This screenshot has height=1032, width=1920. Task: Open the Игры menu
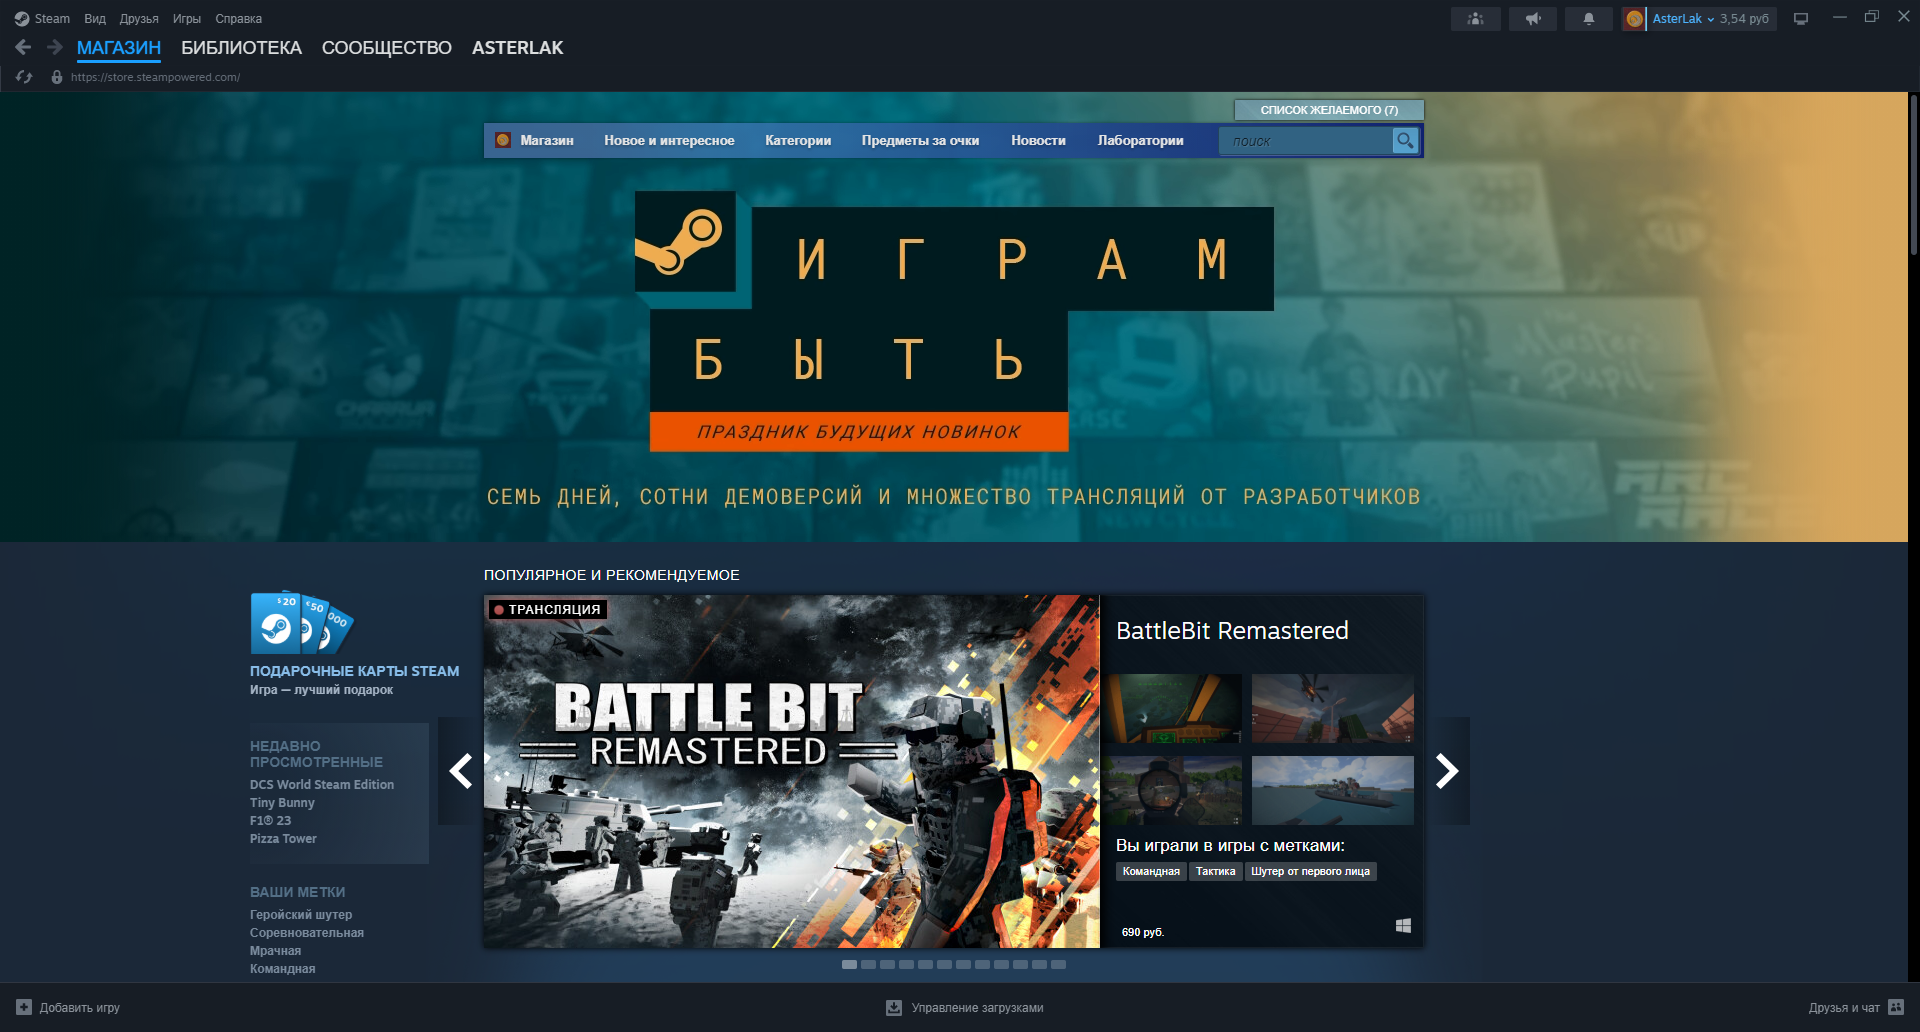click(187, 19)
